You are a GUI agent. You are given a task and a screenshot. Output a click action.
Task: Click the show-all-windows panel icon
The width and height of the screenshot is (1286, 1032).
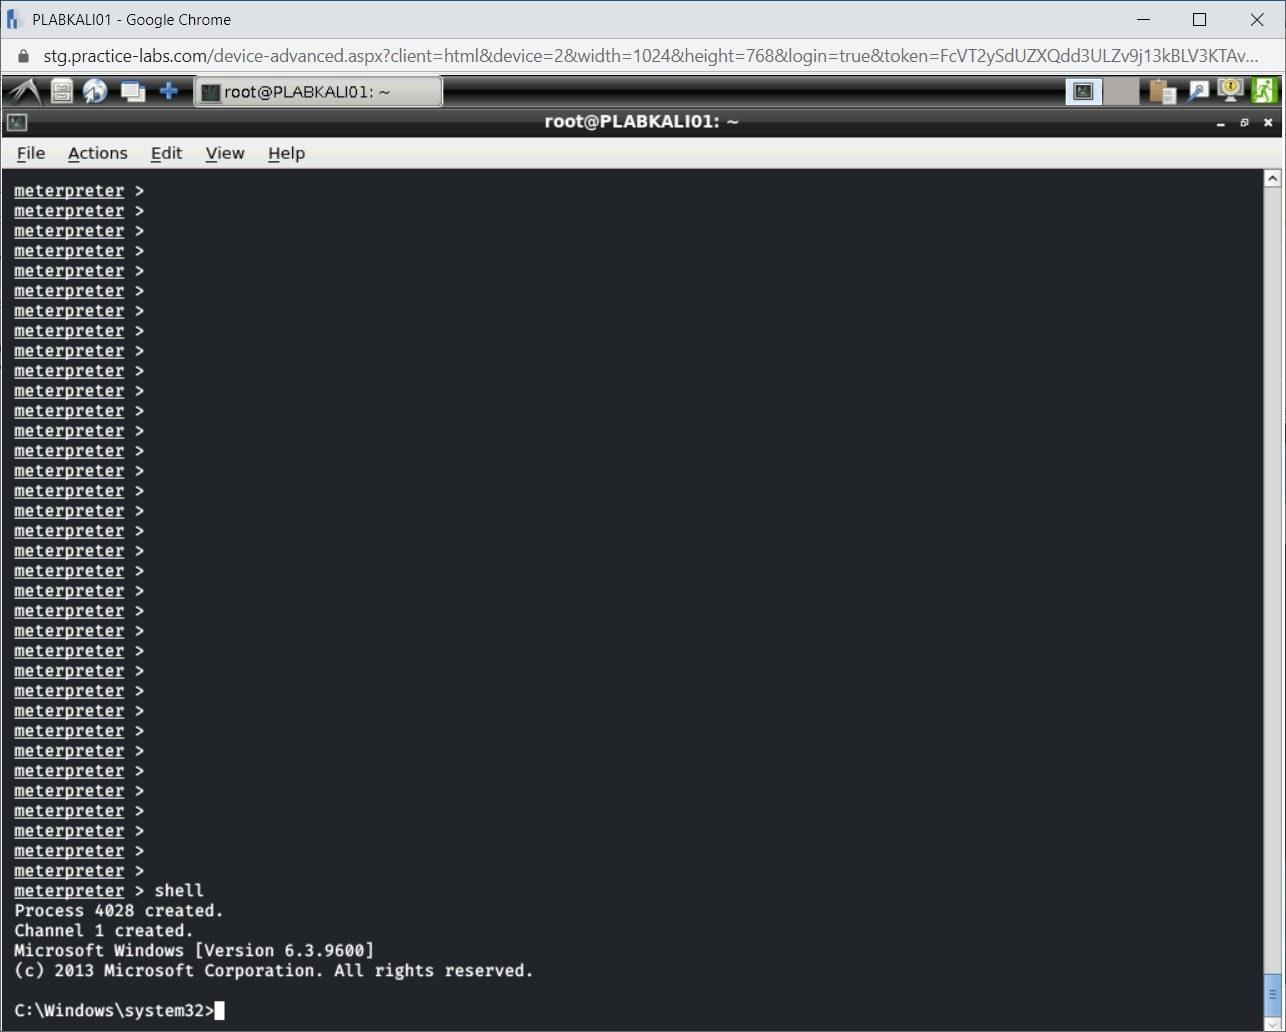pyautogui.click(x=132, y=90)
